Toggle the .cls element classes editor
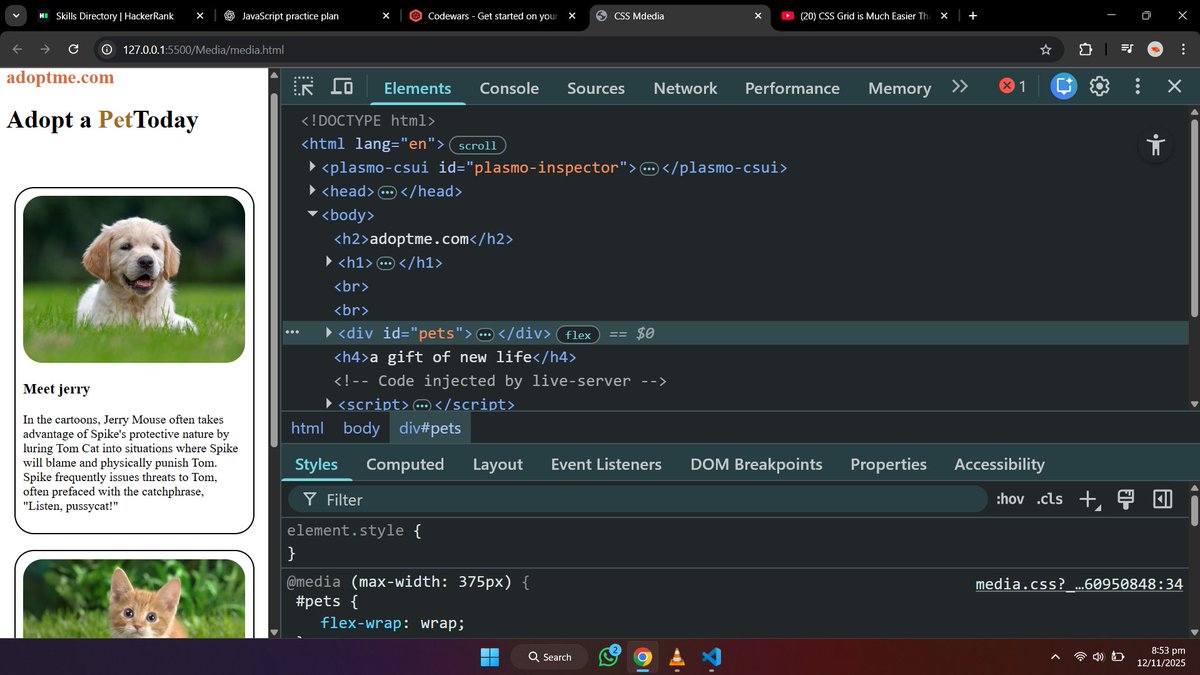1200x675 pixels. tap(1049, 499)
